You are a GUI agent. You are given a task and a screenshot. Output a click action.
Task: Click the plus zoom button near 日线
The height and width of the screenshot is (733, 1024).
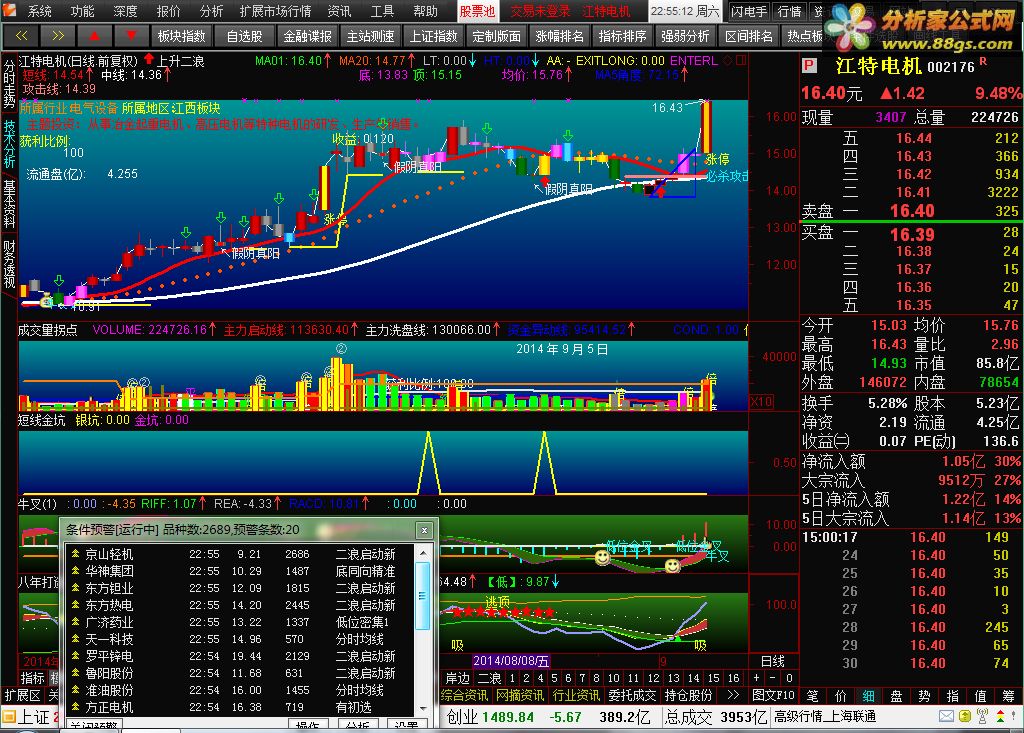pos(756,678)
